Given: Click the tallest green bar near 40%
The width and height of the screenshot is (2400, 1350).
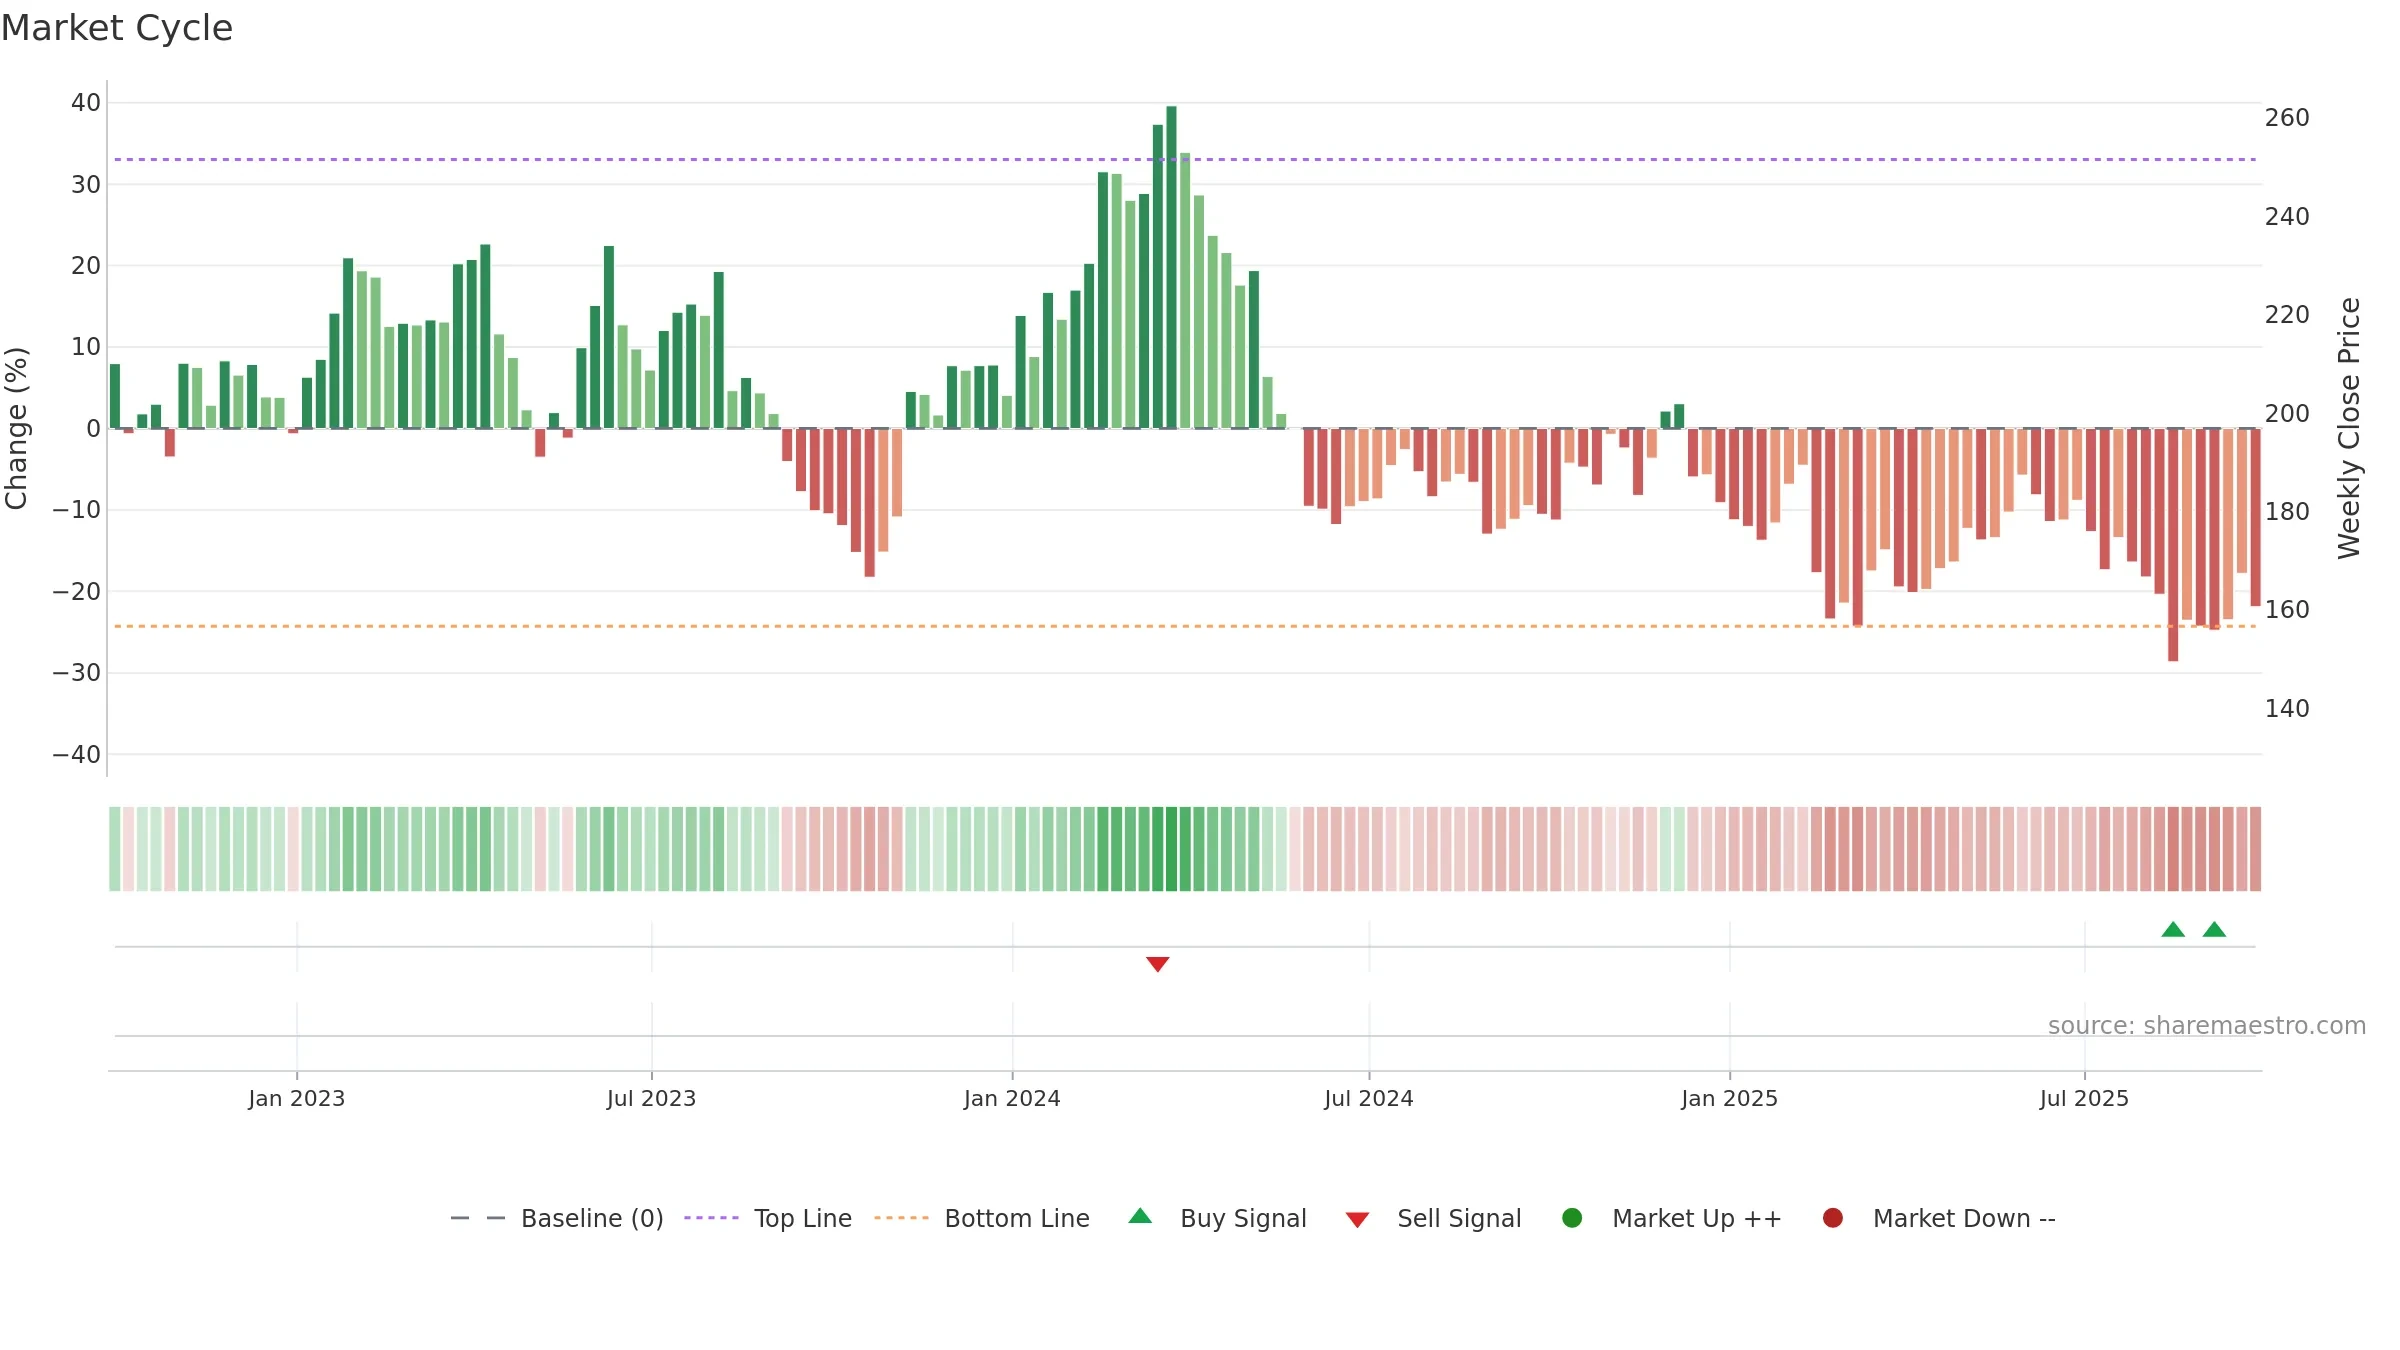Looking at the screenshot, I should pyautogui.click(x=1171, y=267).
